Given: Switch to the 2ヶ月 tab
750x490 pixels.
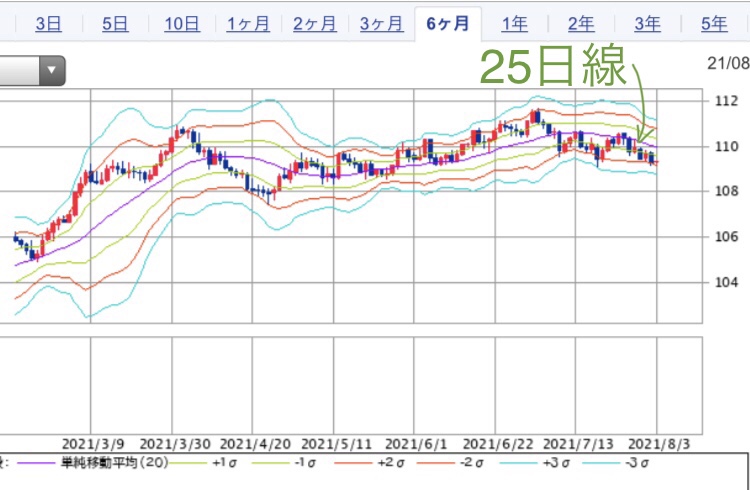Looking at the screenshot, I should pyautogui.click(x=314, y=24).
